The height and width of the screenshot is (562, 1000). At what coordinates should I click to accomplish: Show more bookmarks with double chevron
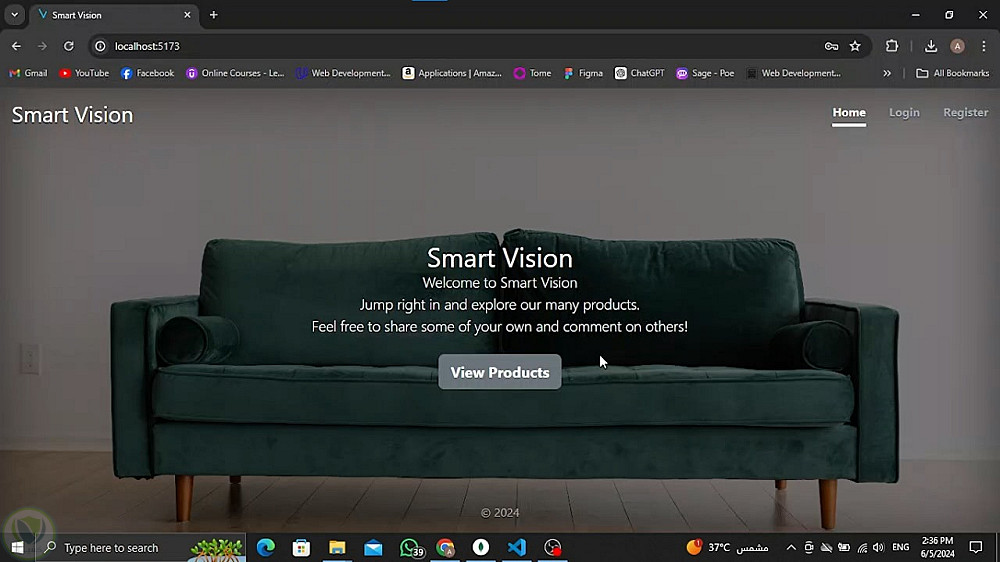pos(886,73)
